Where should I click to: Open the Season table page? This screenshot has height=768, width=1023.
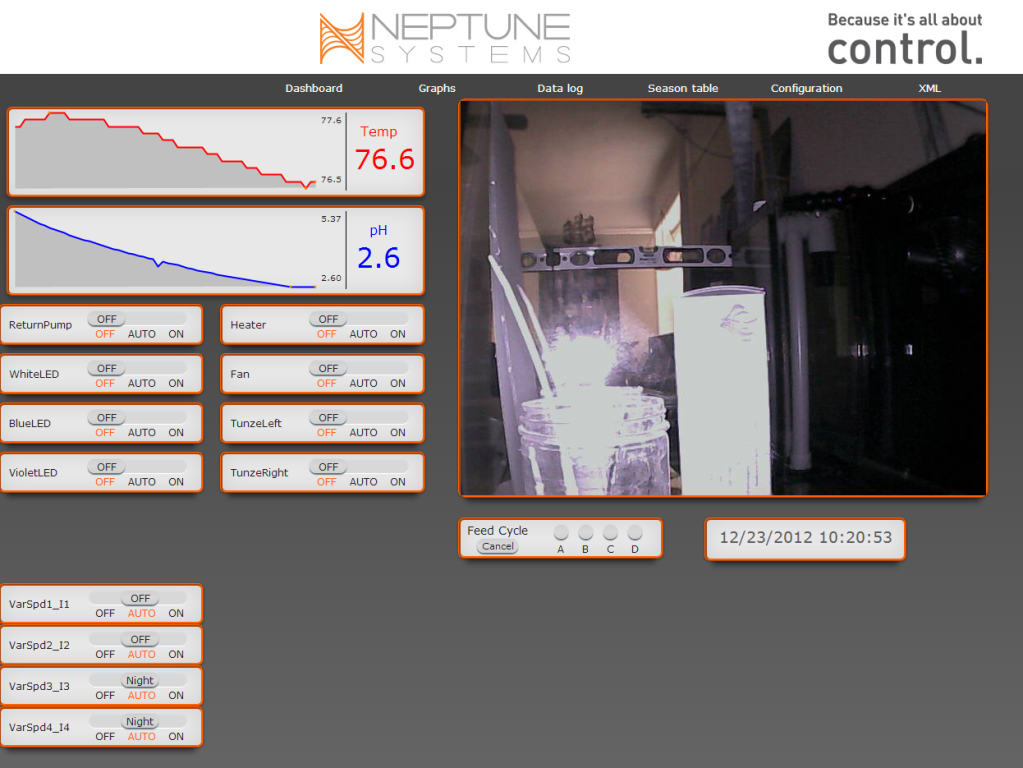[x=682, y=89]
